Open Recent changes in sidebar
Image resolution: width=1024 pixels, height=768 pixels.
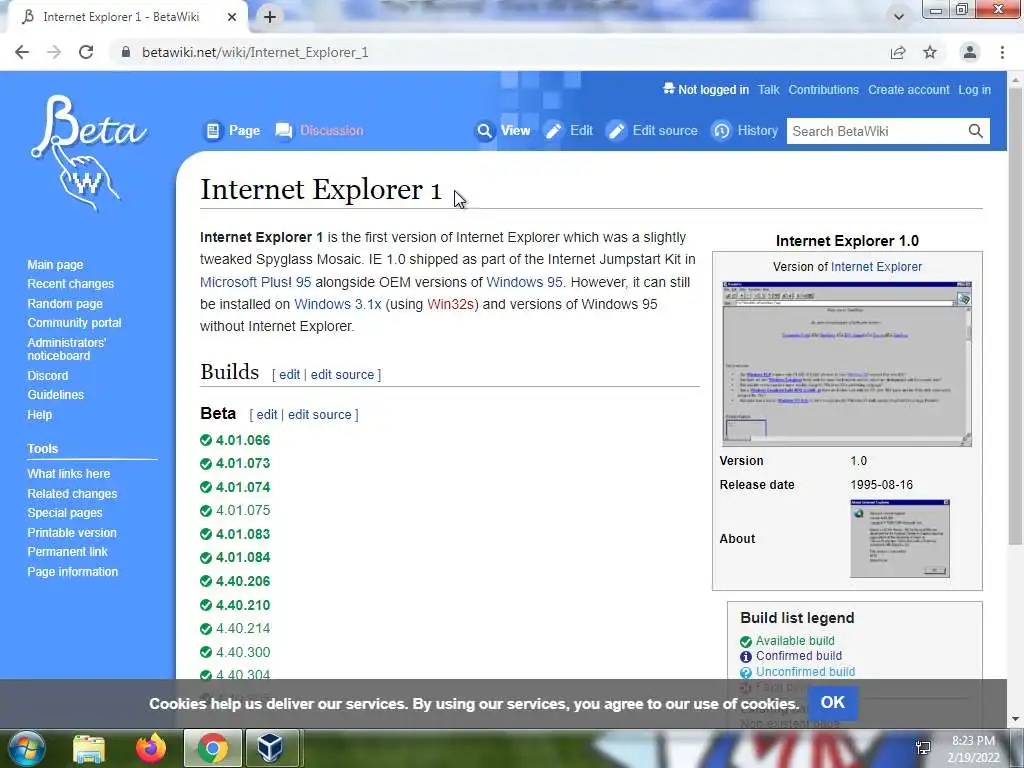[71, 284]
